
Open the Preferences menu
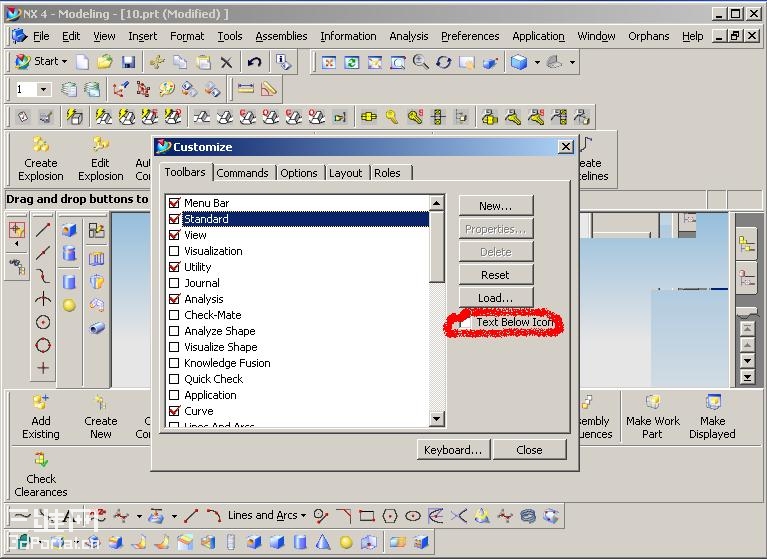click(470, 36)
